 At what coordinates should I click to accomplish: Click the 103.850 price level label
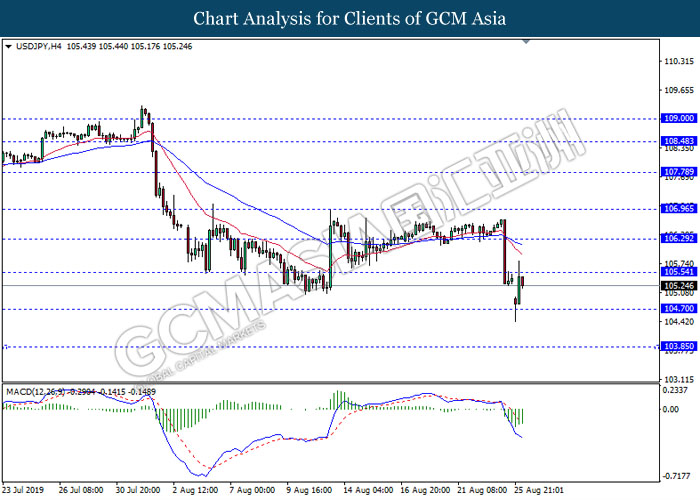click(x=679, y=346)
